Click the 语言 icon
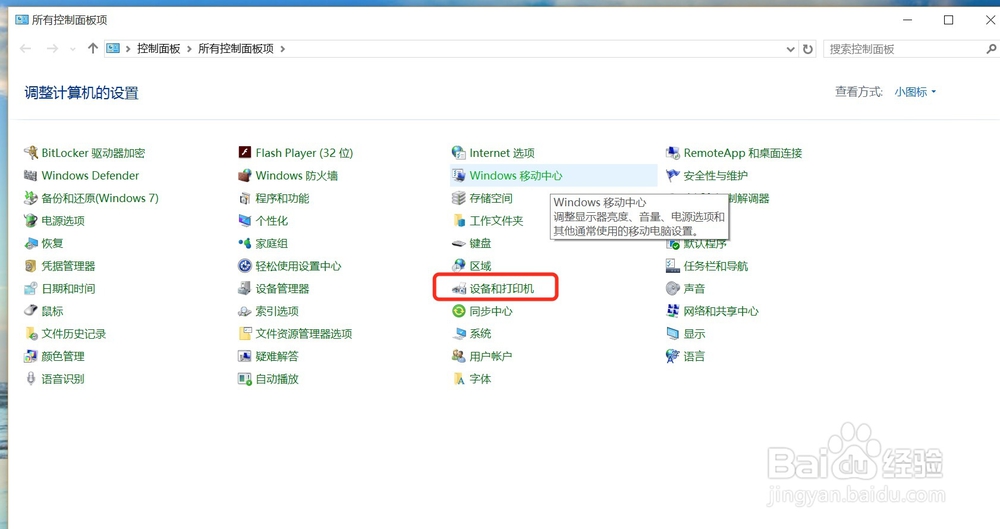Viewport: 1000px width, 529px height. tap(673, 356)
